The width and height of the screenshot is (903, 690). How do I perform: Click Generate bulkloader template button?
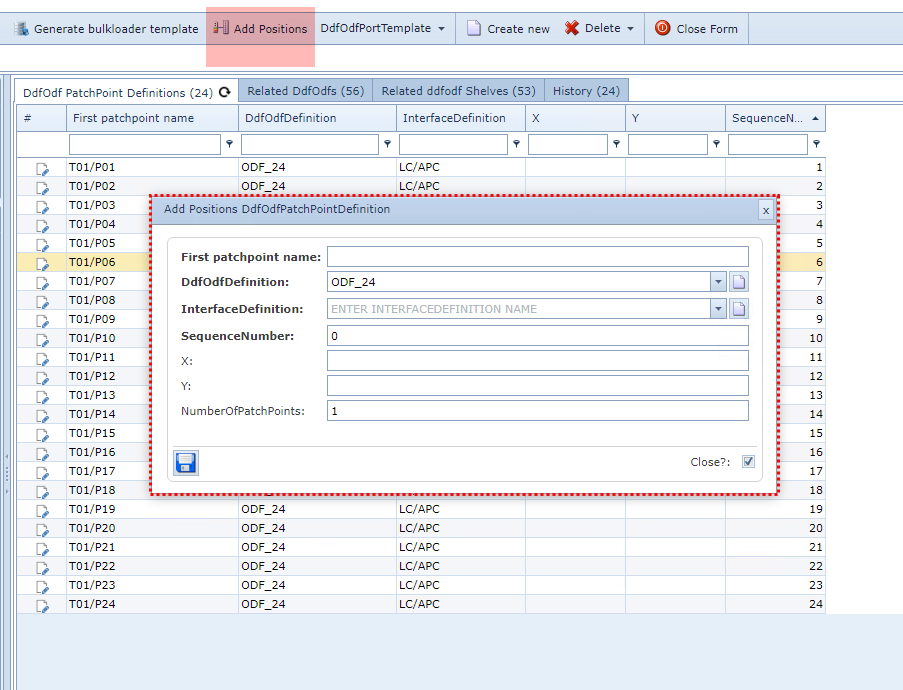(106, 29)
